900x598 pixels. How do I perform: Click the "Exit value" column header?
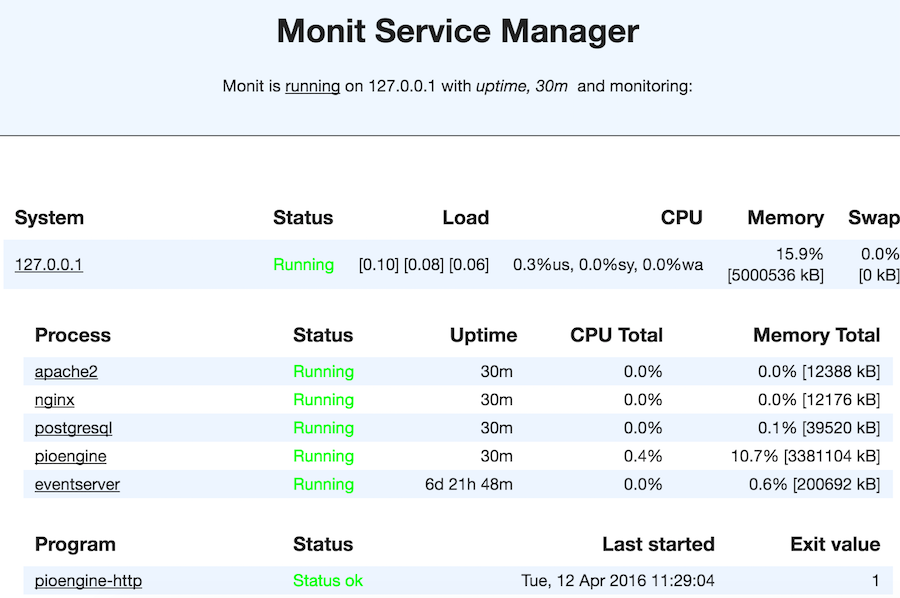pos(835,544)
